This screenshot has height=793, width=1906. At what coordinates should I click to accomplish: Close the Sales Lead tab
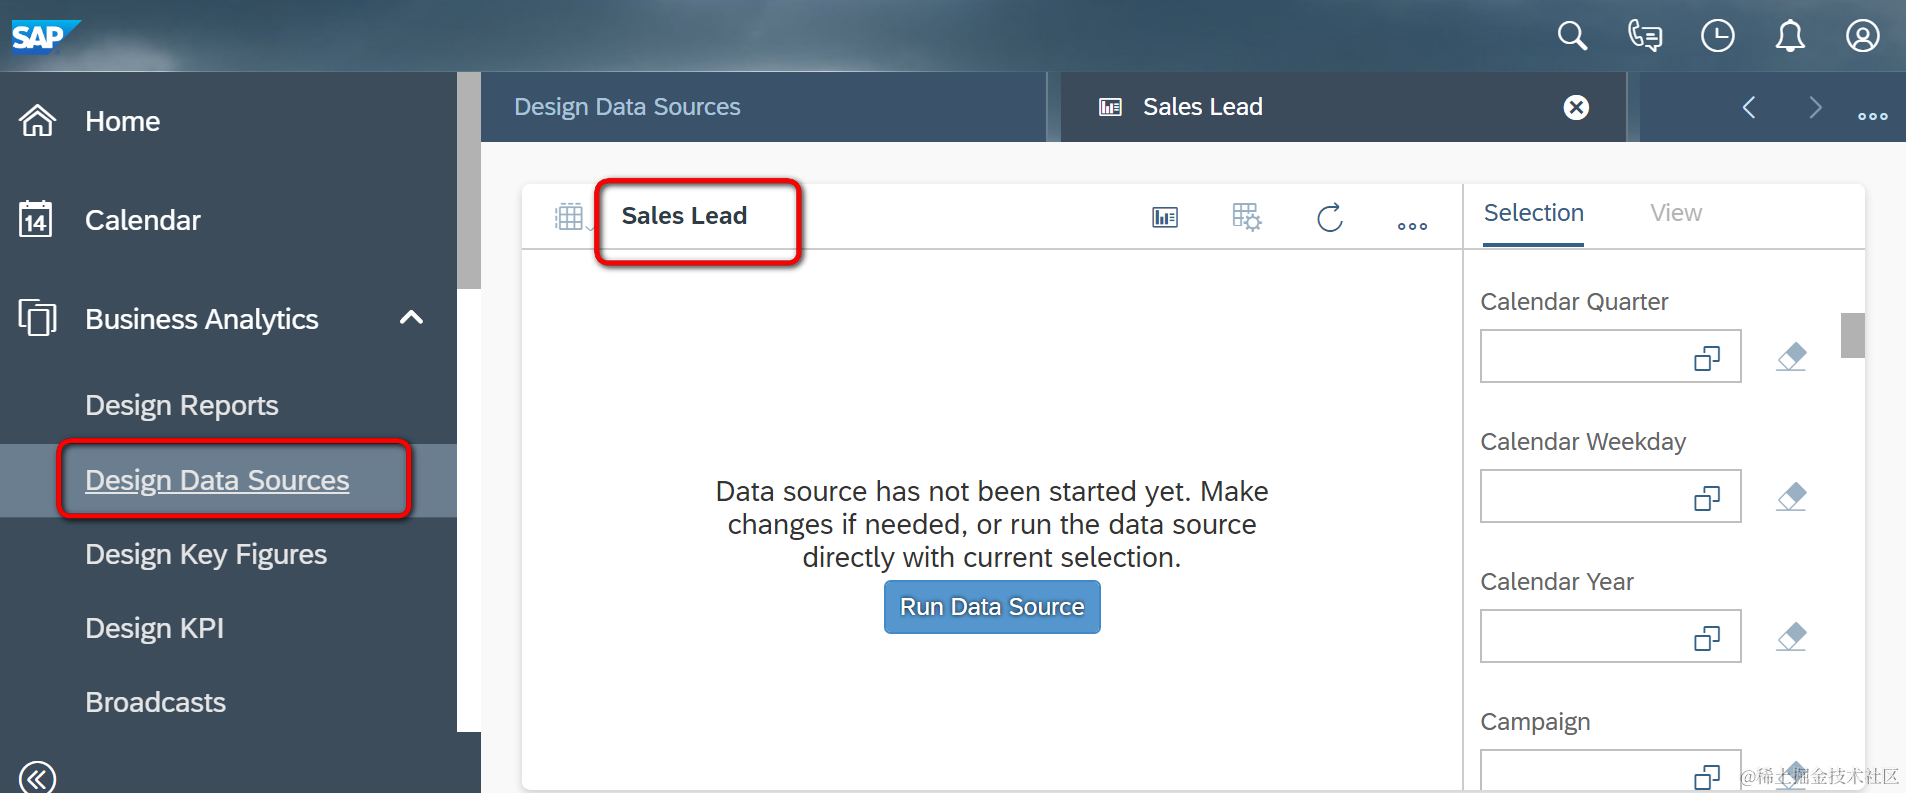point(1576,107)
